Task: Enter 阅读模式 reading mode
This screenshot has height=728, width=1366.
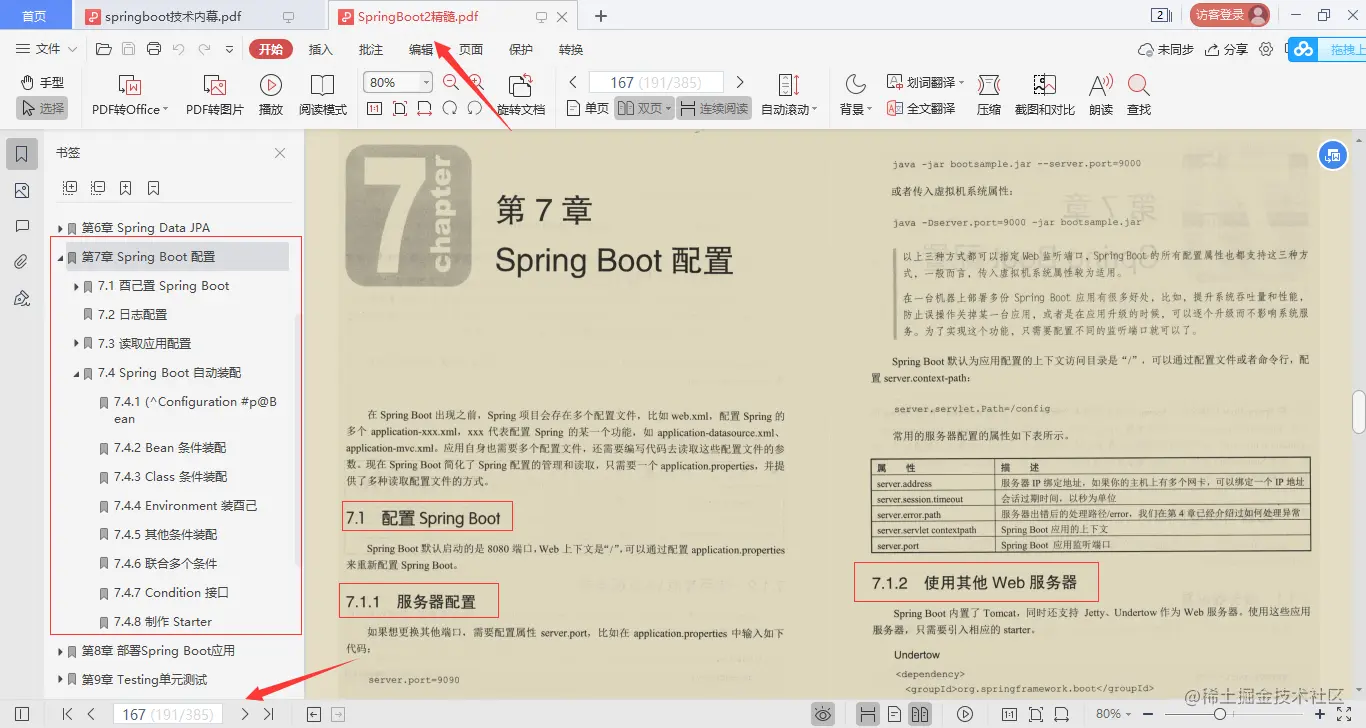Action: 322,95
